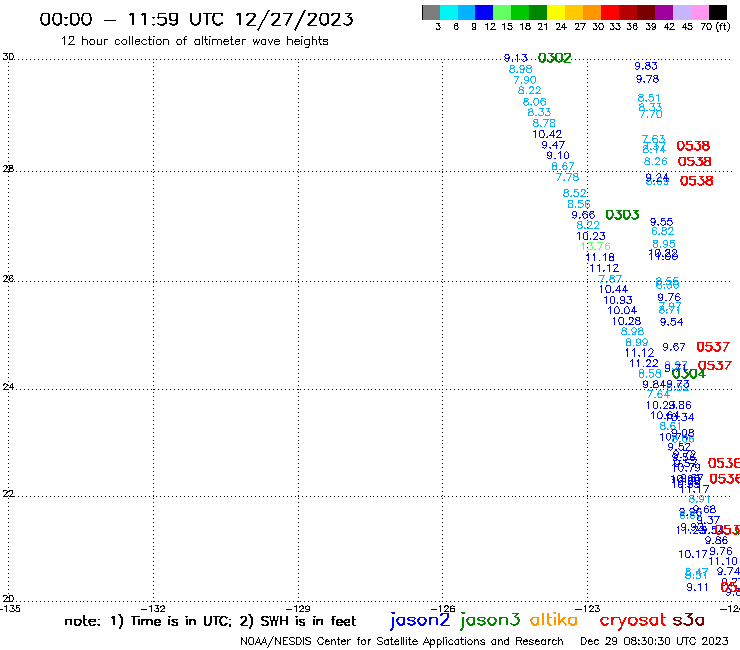Select the dark blue 12 ft legend swatch
The height and width of the screenshot is (650, 740).
484,12
